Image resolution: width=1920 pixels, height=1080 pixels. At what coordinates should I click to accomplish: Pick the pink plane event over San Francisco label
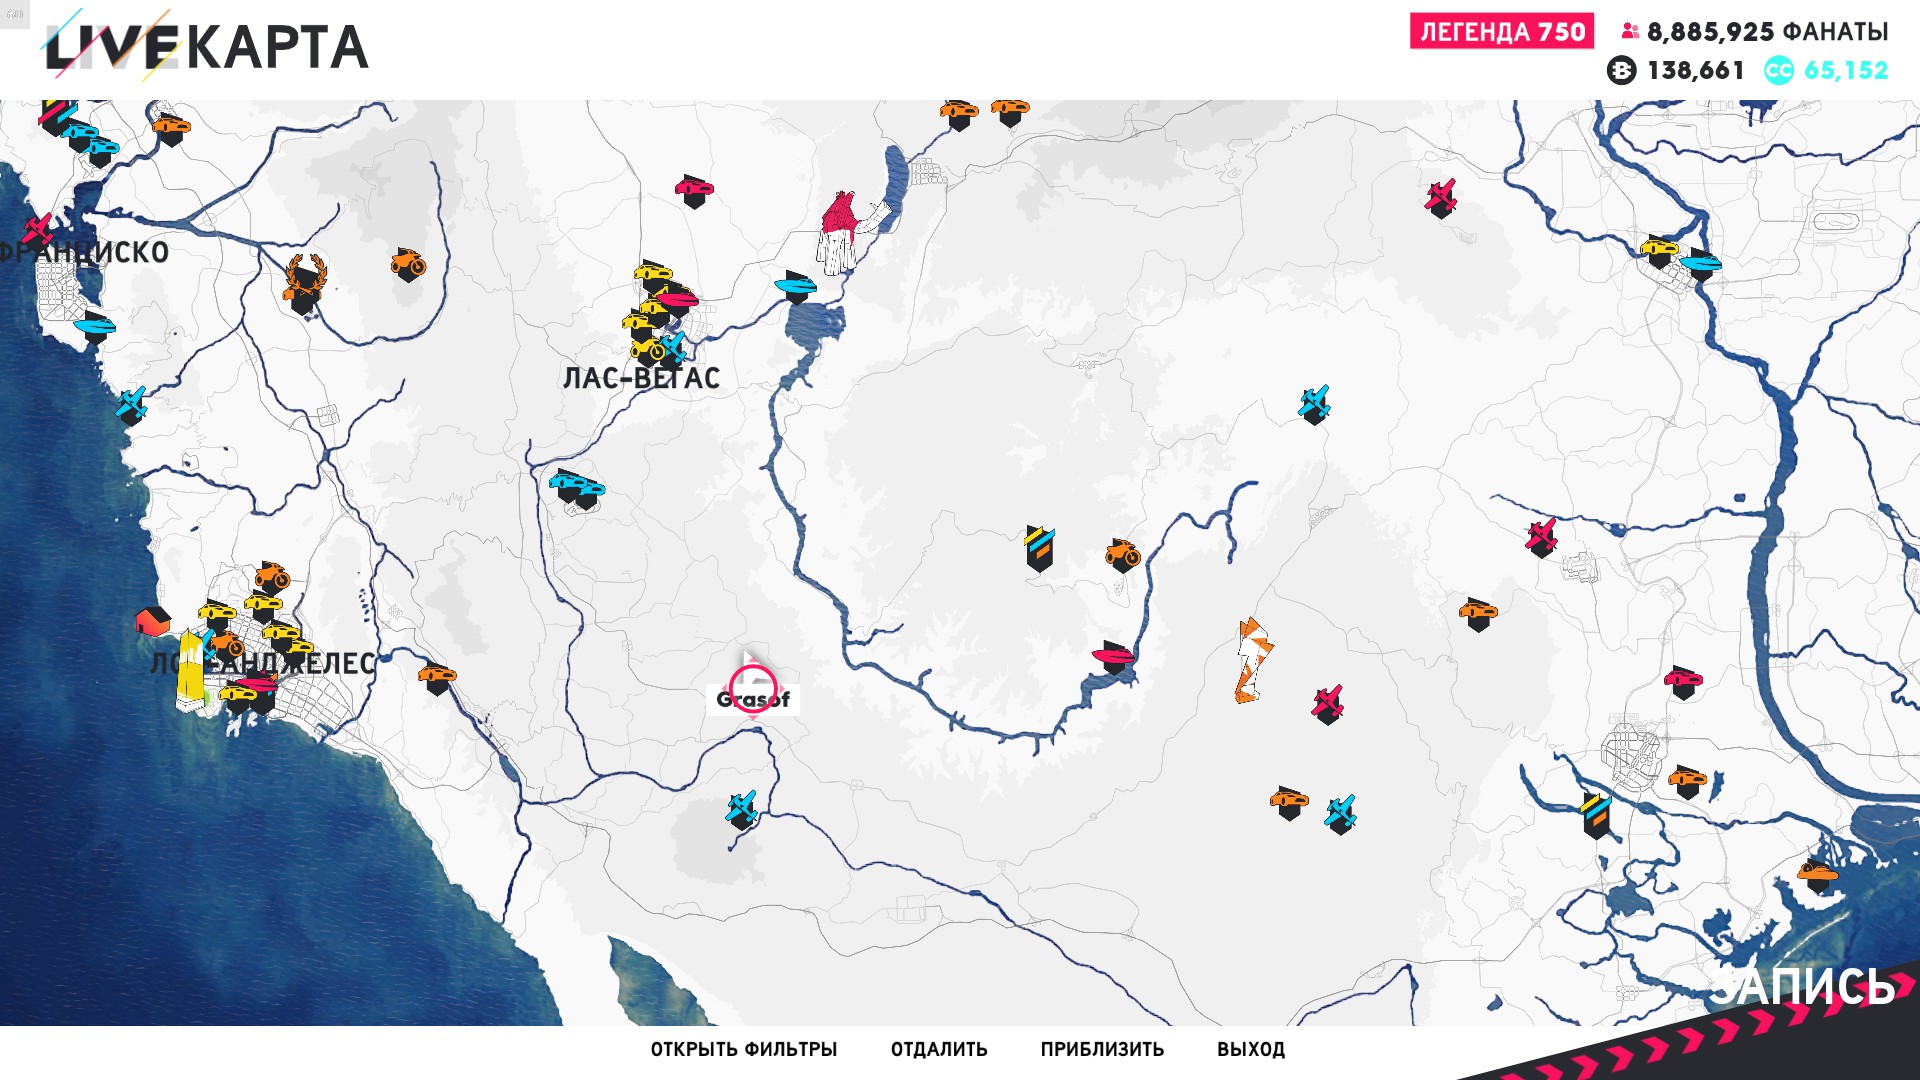pyautogui.click(x=37, y=232)
